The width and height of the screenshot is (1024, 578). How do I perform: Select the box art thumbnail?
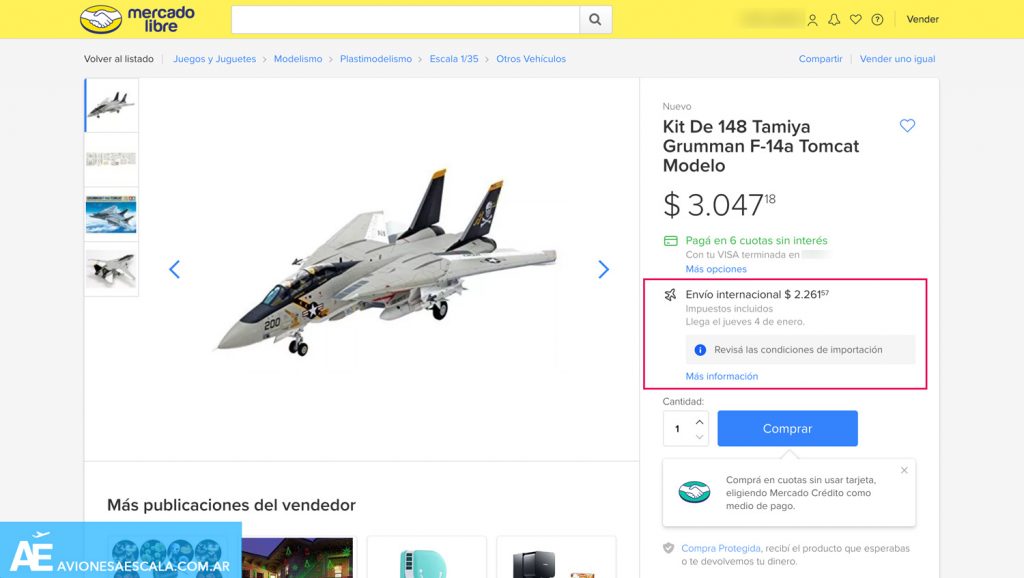(111, 214)
